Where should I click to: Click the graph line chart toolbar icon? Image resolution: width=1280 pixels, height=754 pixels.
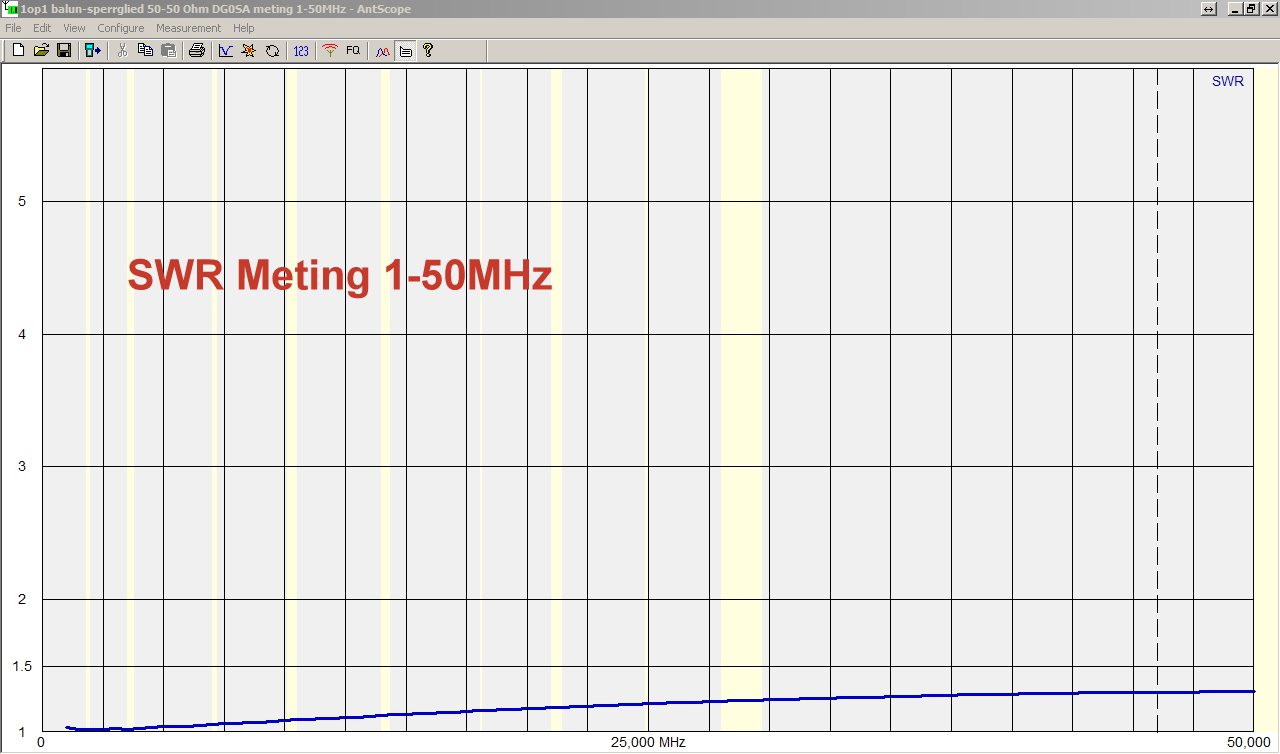[226, 50]
